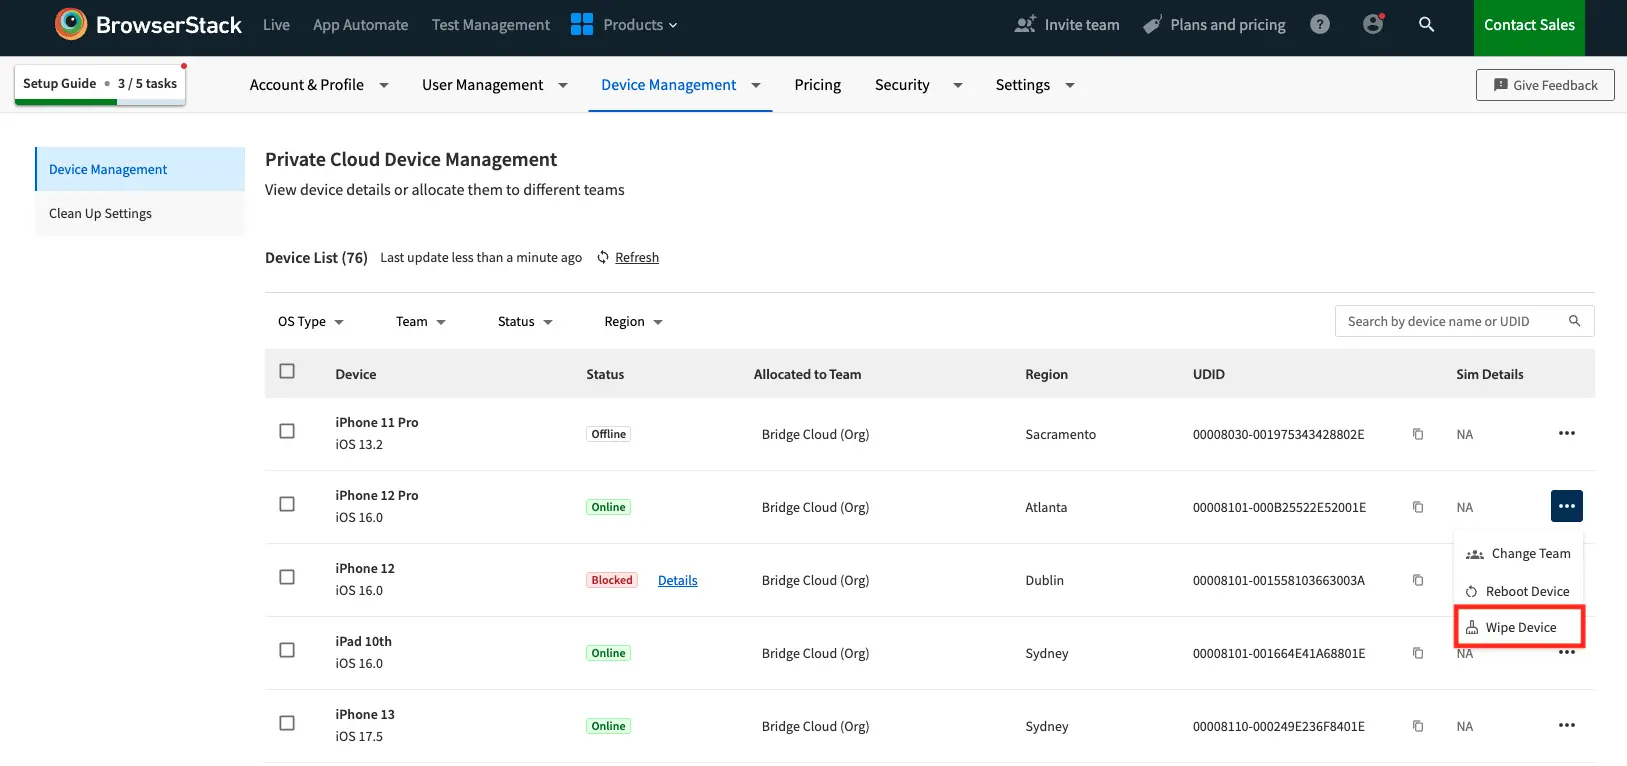Open more options for iPhone 11 Pro
This screenshot has height=766, width=1627.
click(x=1566, y=433)
